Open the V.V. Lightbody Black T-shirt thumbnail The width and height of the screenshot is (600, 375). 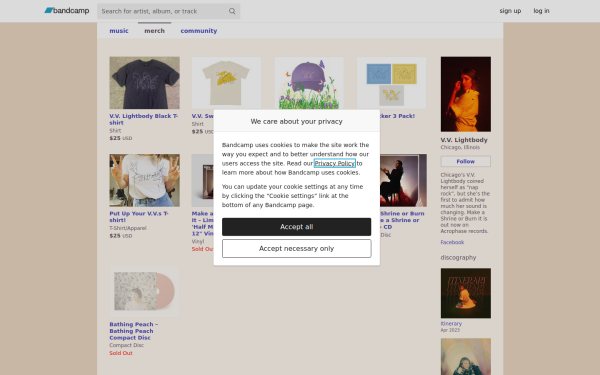pos(145,83)
